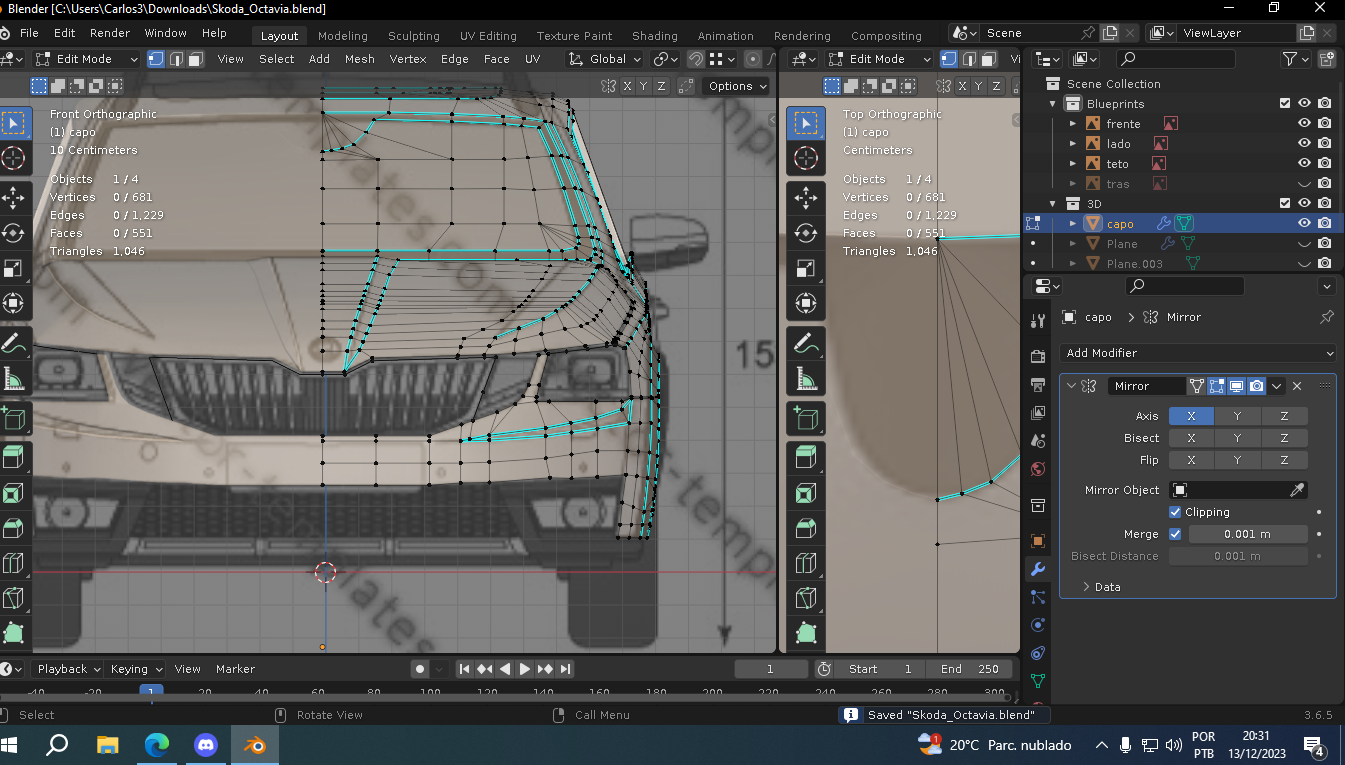The height and width of the screenshot is (765, 1345).
Task: Click the Merge distance 0.001 m field
Action: click(1247, 534)
